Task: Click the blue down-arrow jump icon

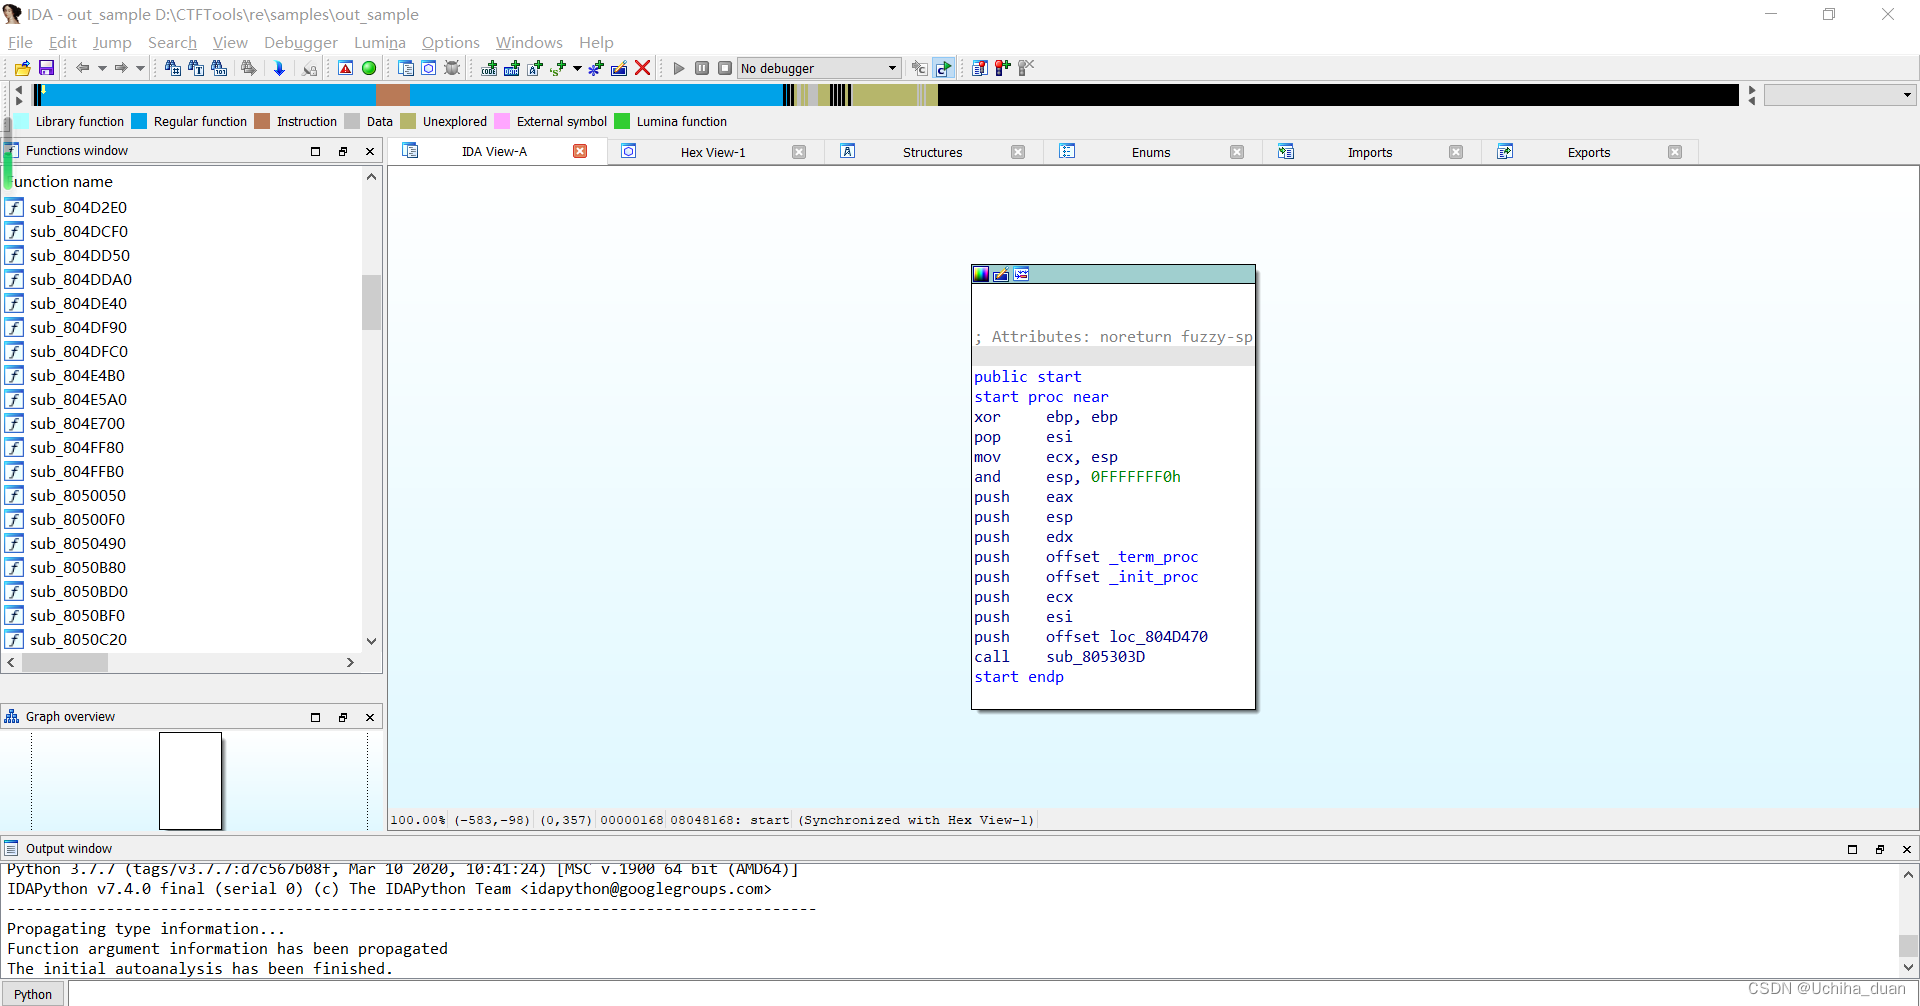Action: tap(279, 68)
